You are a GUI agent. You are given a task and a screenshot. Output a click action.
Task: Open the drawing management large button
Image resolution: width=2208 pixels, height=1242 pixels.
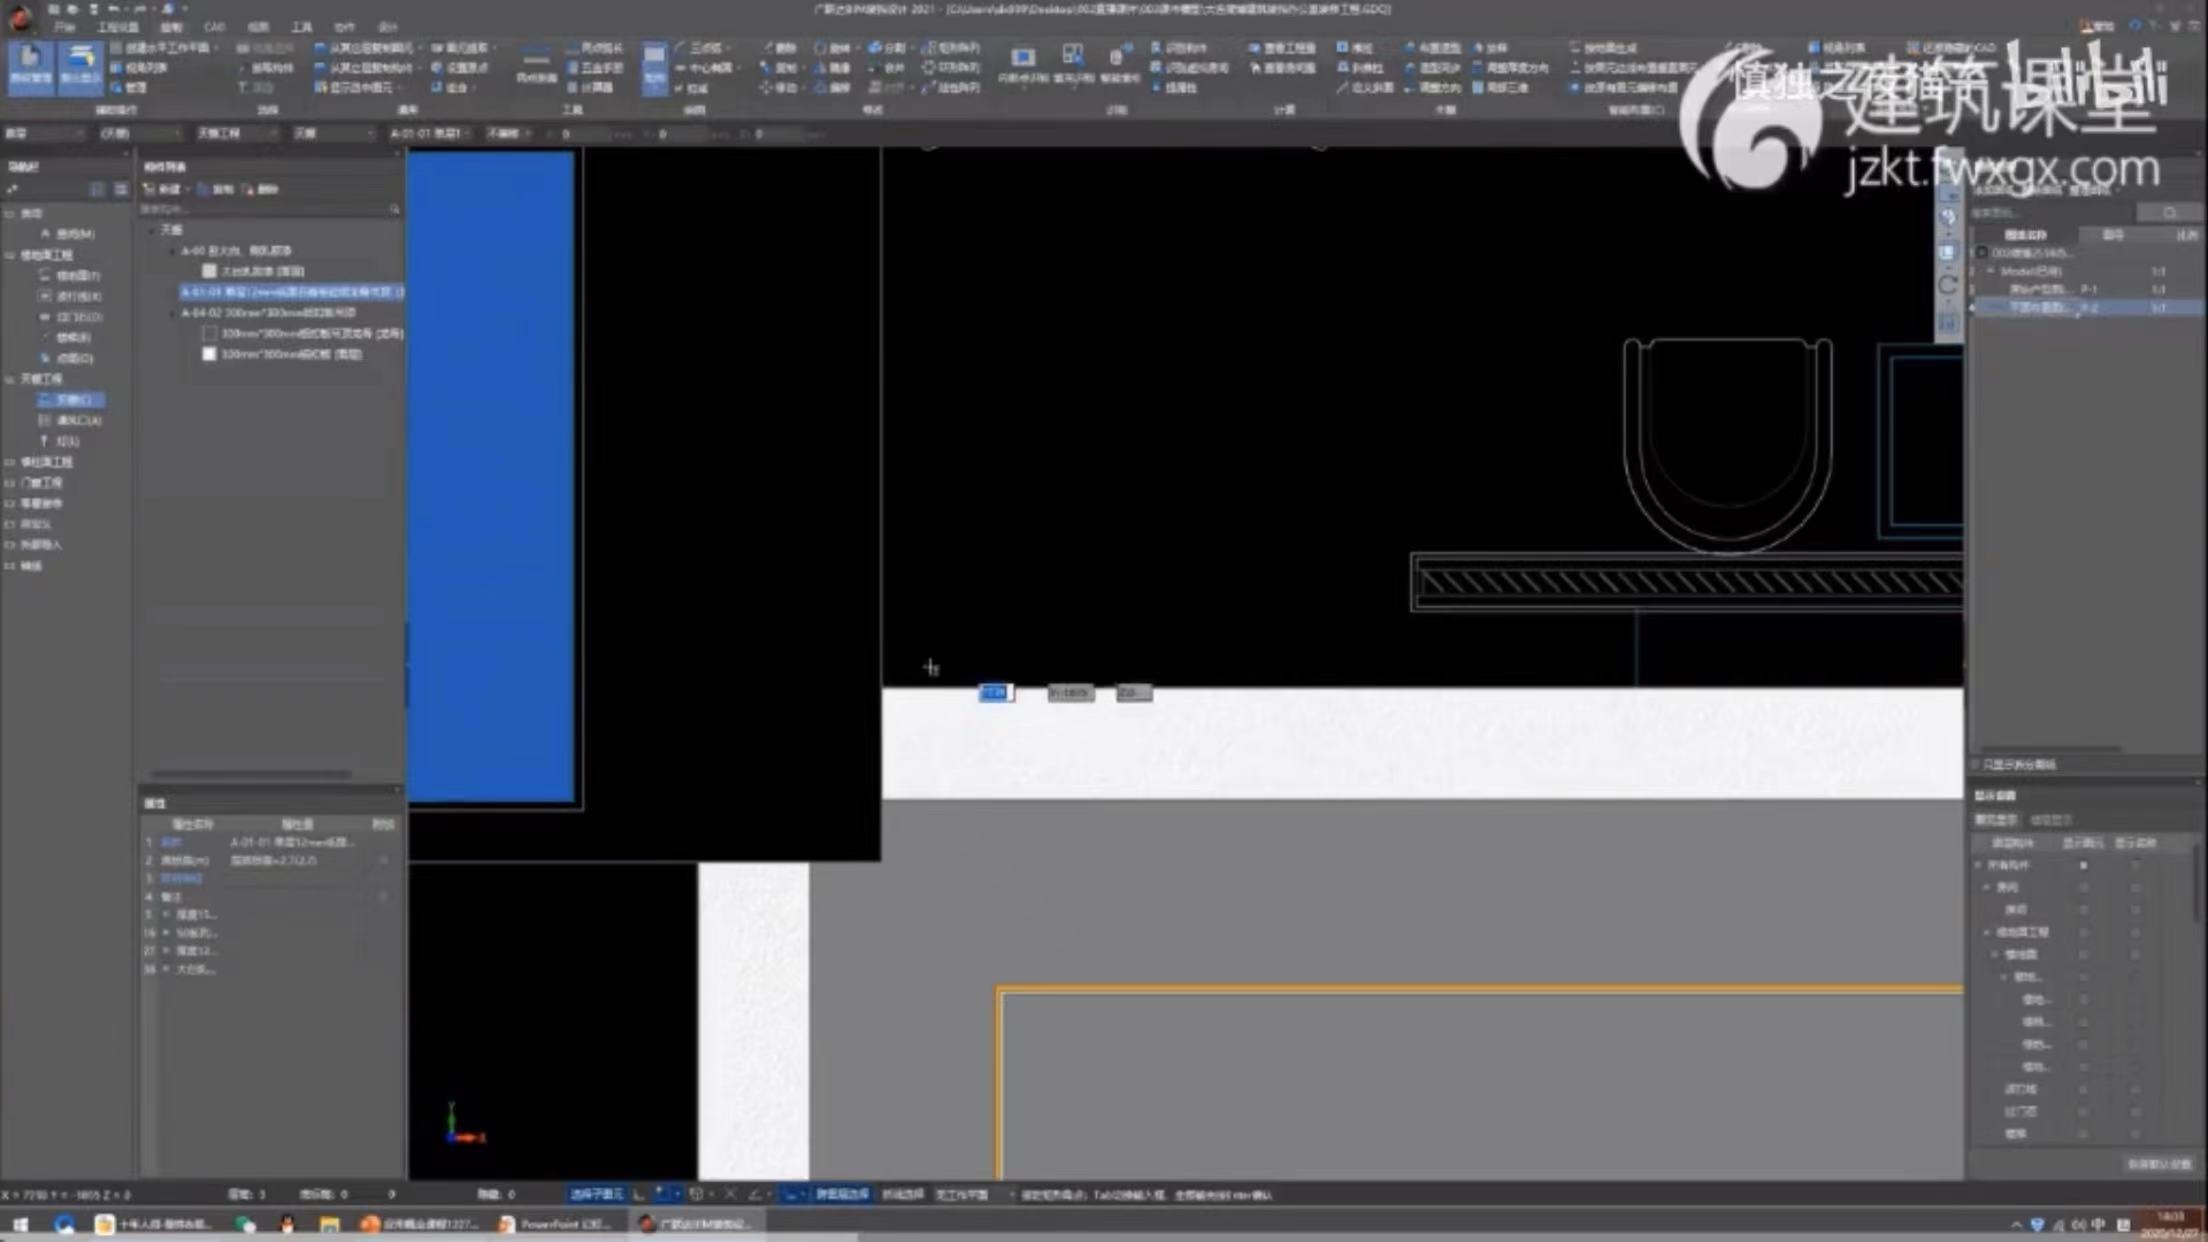point(31,68)
